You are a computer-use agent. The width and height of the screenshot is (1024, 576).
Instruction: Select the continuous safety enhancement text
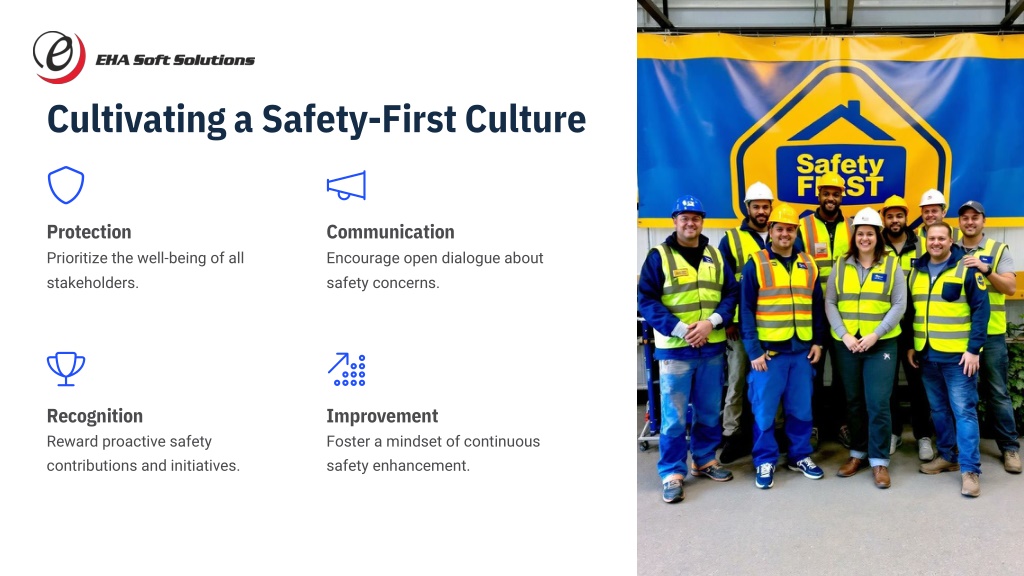coord(433,453)
